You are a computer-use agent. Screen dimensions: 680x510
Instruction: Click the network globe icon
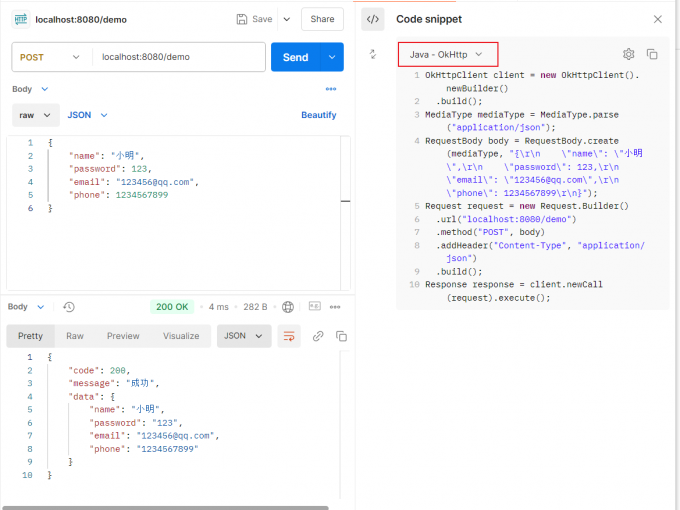pos(288,307)
